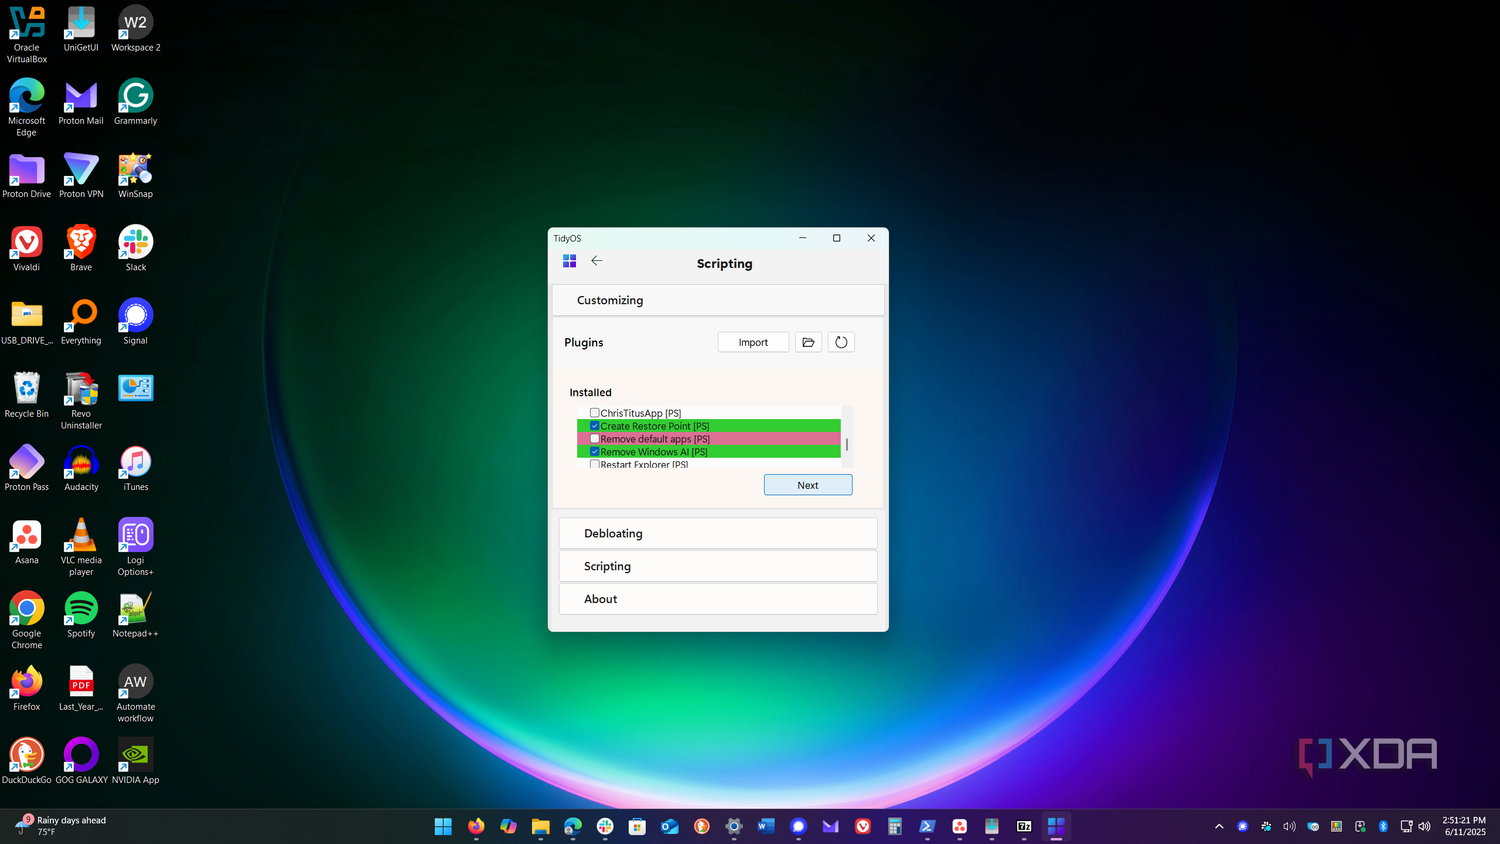Image resolution: width=1500 pixels, height=844 pixels.
Task: Refresh the installed plugins list
Action: tap(841, 342)
